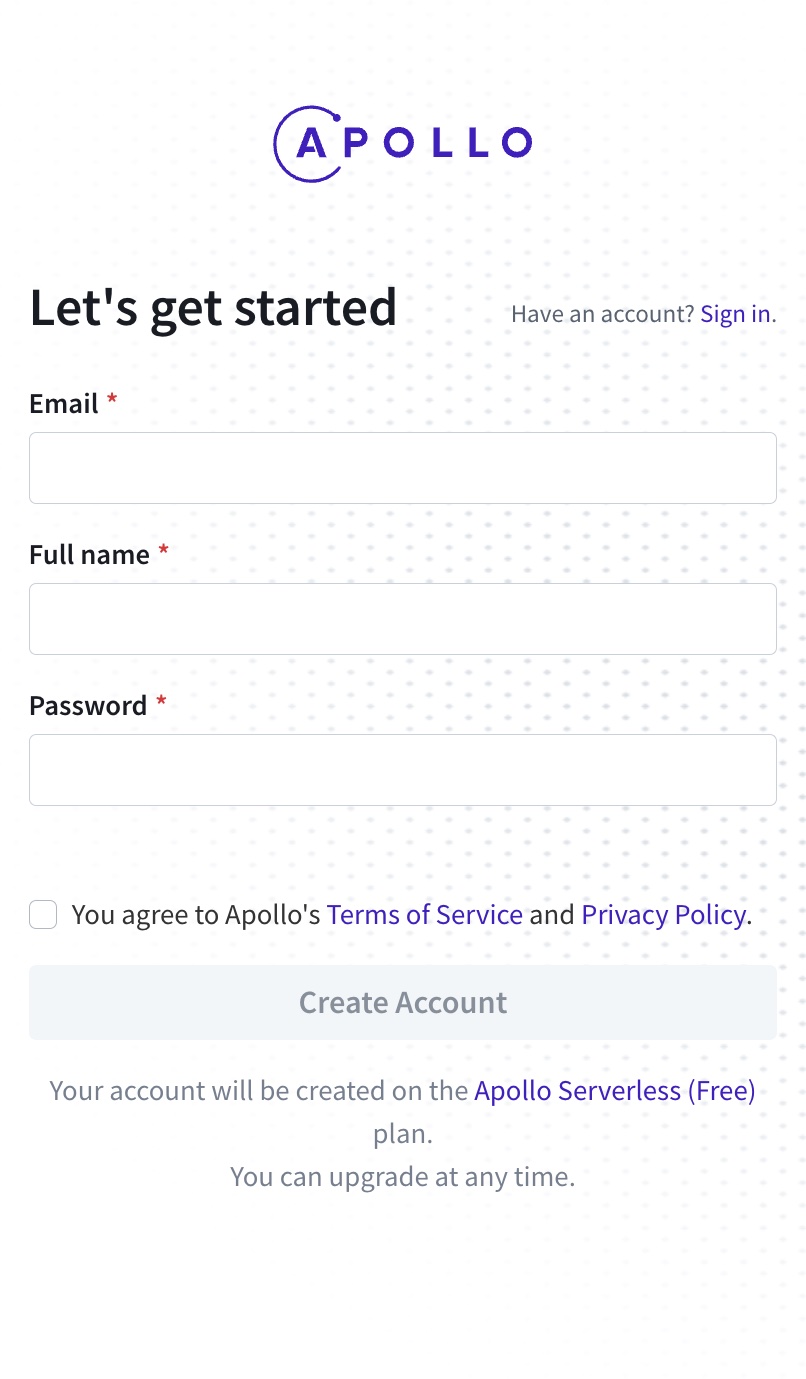Image resolution: width=806 pixels, height=1379 pixels.
Task: Open the Apollo Serverless (Free) plan details
Action: click(614, 1090)
